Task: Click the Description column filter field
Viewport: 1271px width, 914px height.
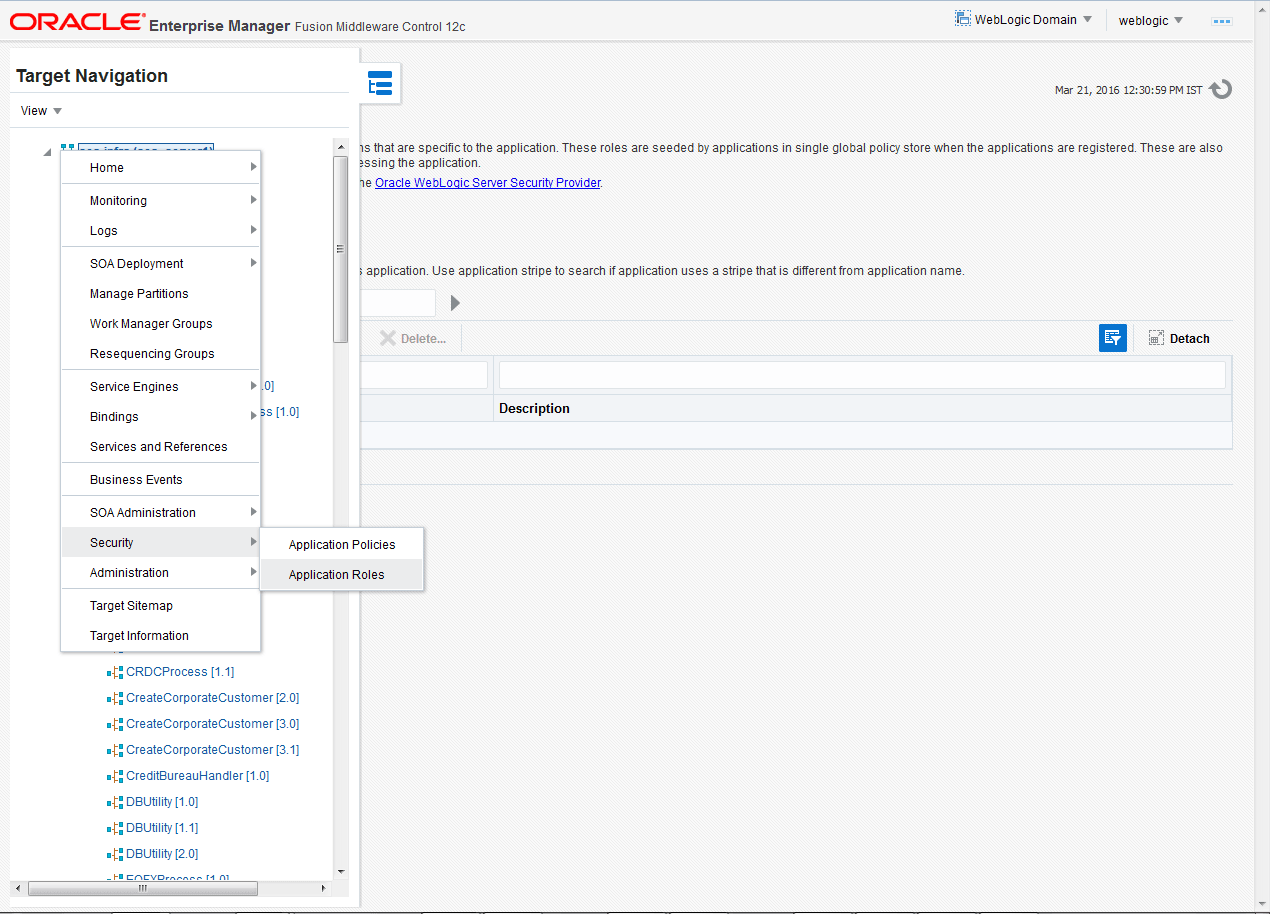Action: pyautogui.click(x=862, y=375)
